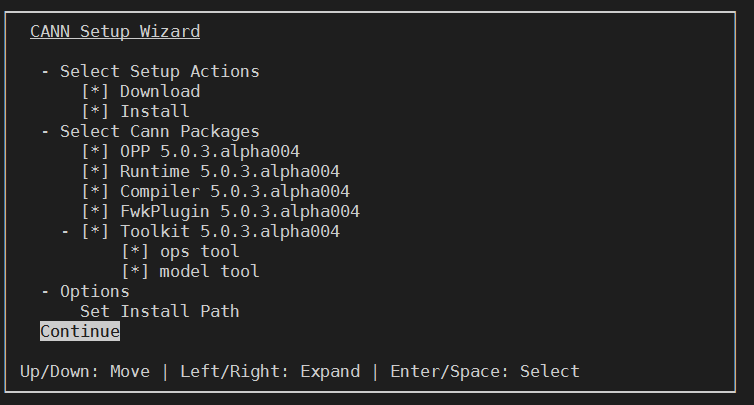Collapse the Options section
The width and height of the screenshot is (754, 405).
click(x=46, y=292)
